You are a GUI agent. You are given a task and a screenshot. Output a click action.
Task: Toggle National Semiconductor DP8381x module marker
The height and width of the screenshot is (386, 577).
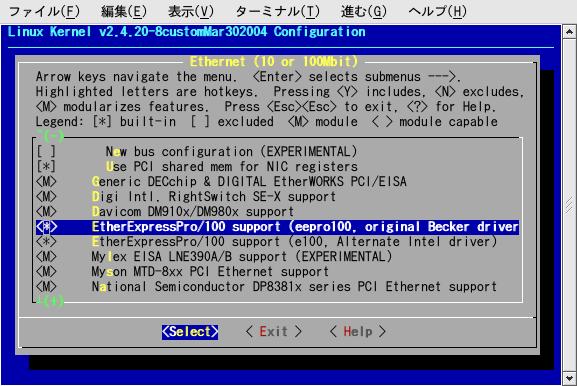click(x=46, y=287)
